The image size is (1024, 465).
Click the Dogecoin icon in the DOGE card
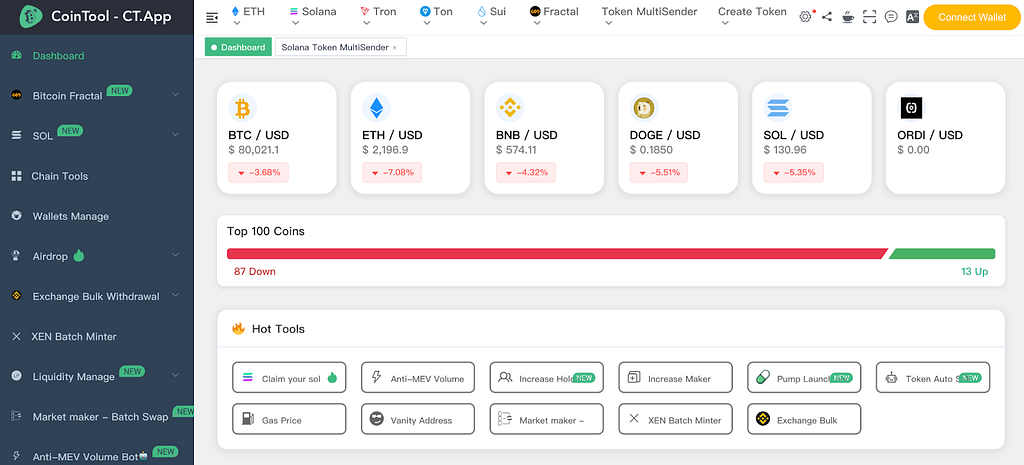pyautogui.click(x=644, y=108)
